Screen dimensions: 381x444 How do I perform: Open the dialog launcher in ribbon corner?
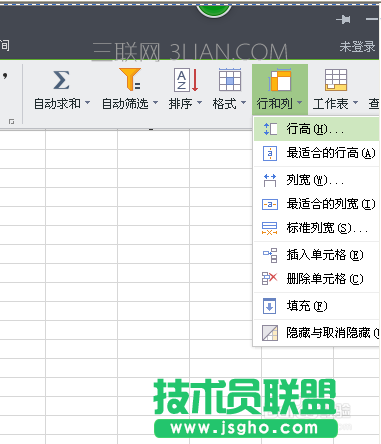pyautogui.click(x=12, y=122)
